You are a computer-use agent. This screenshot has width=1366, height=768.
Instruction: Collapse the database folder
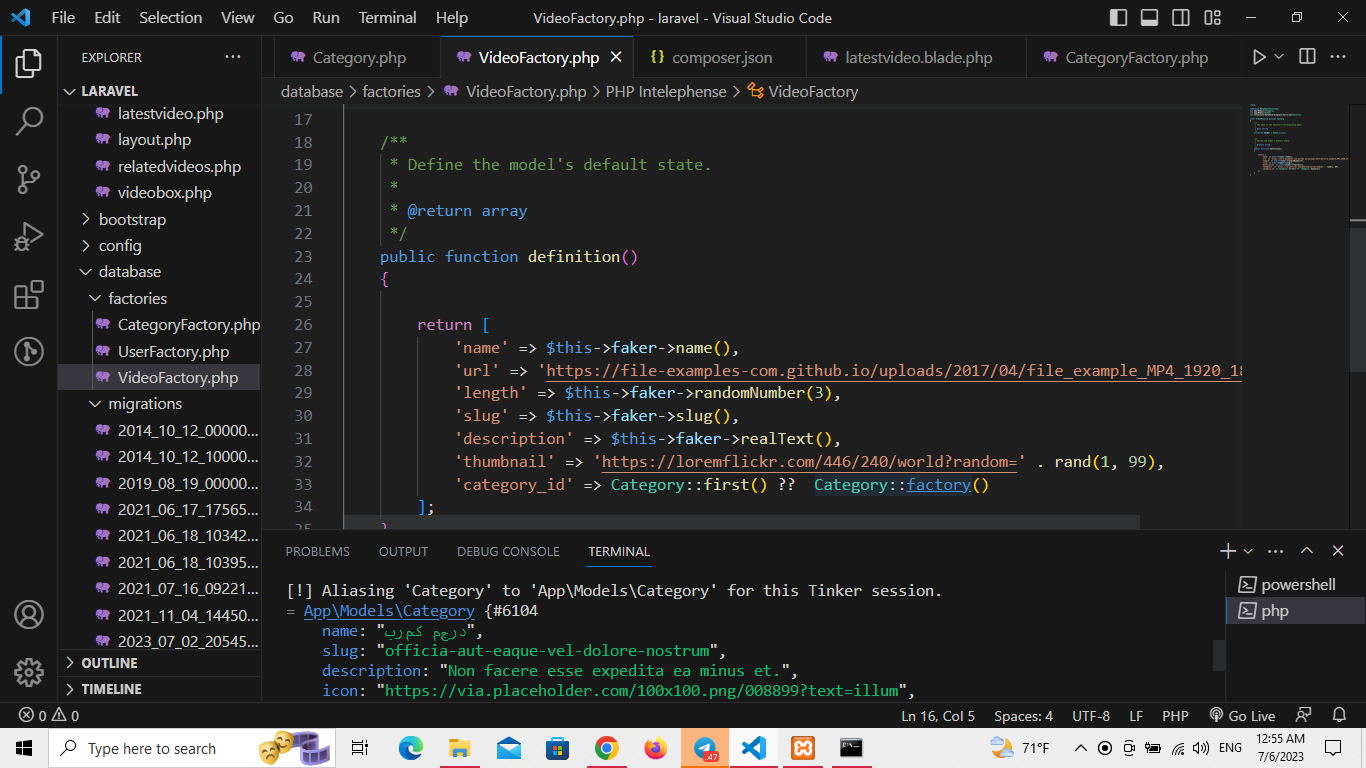point(160,272)
